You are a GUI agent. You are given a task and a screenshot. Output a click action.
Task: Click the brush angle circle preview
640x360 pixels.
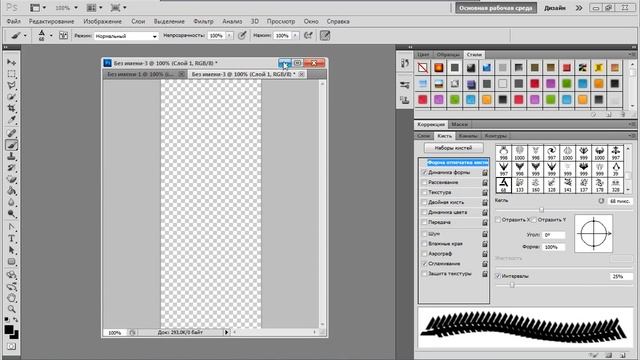[x=594, y=233]
